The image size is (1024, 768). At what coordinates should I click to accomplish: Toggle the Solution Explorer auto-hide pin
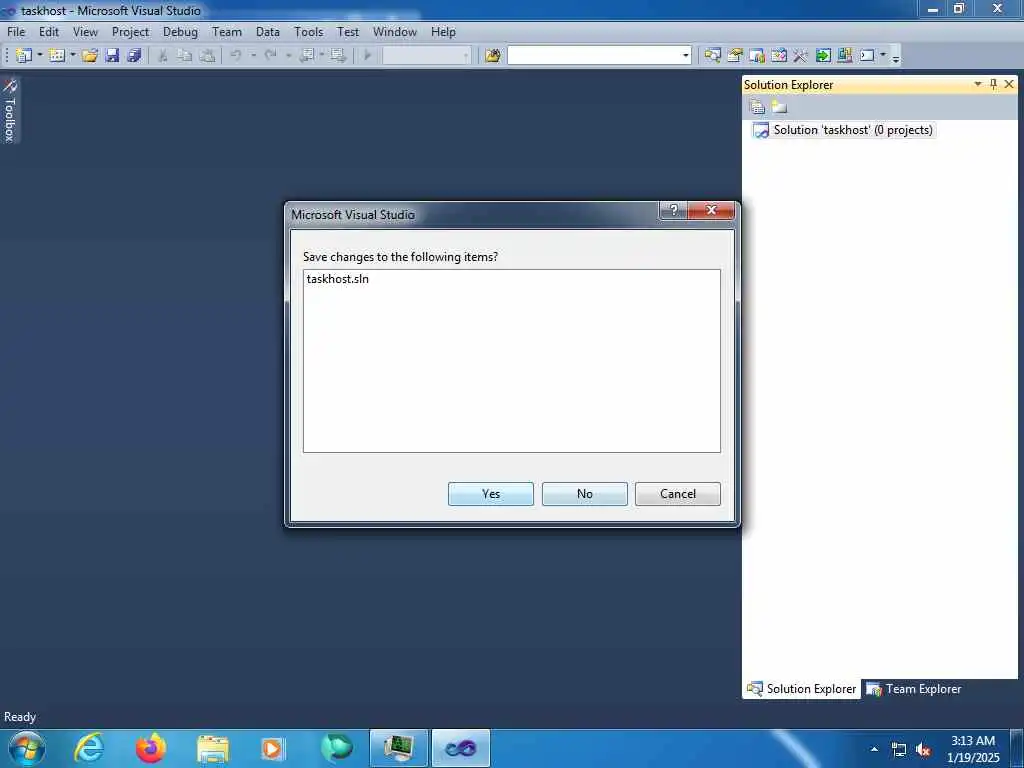tap(993, 84)
